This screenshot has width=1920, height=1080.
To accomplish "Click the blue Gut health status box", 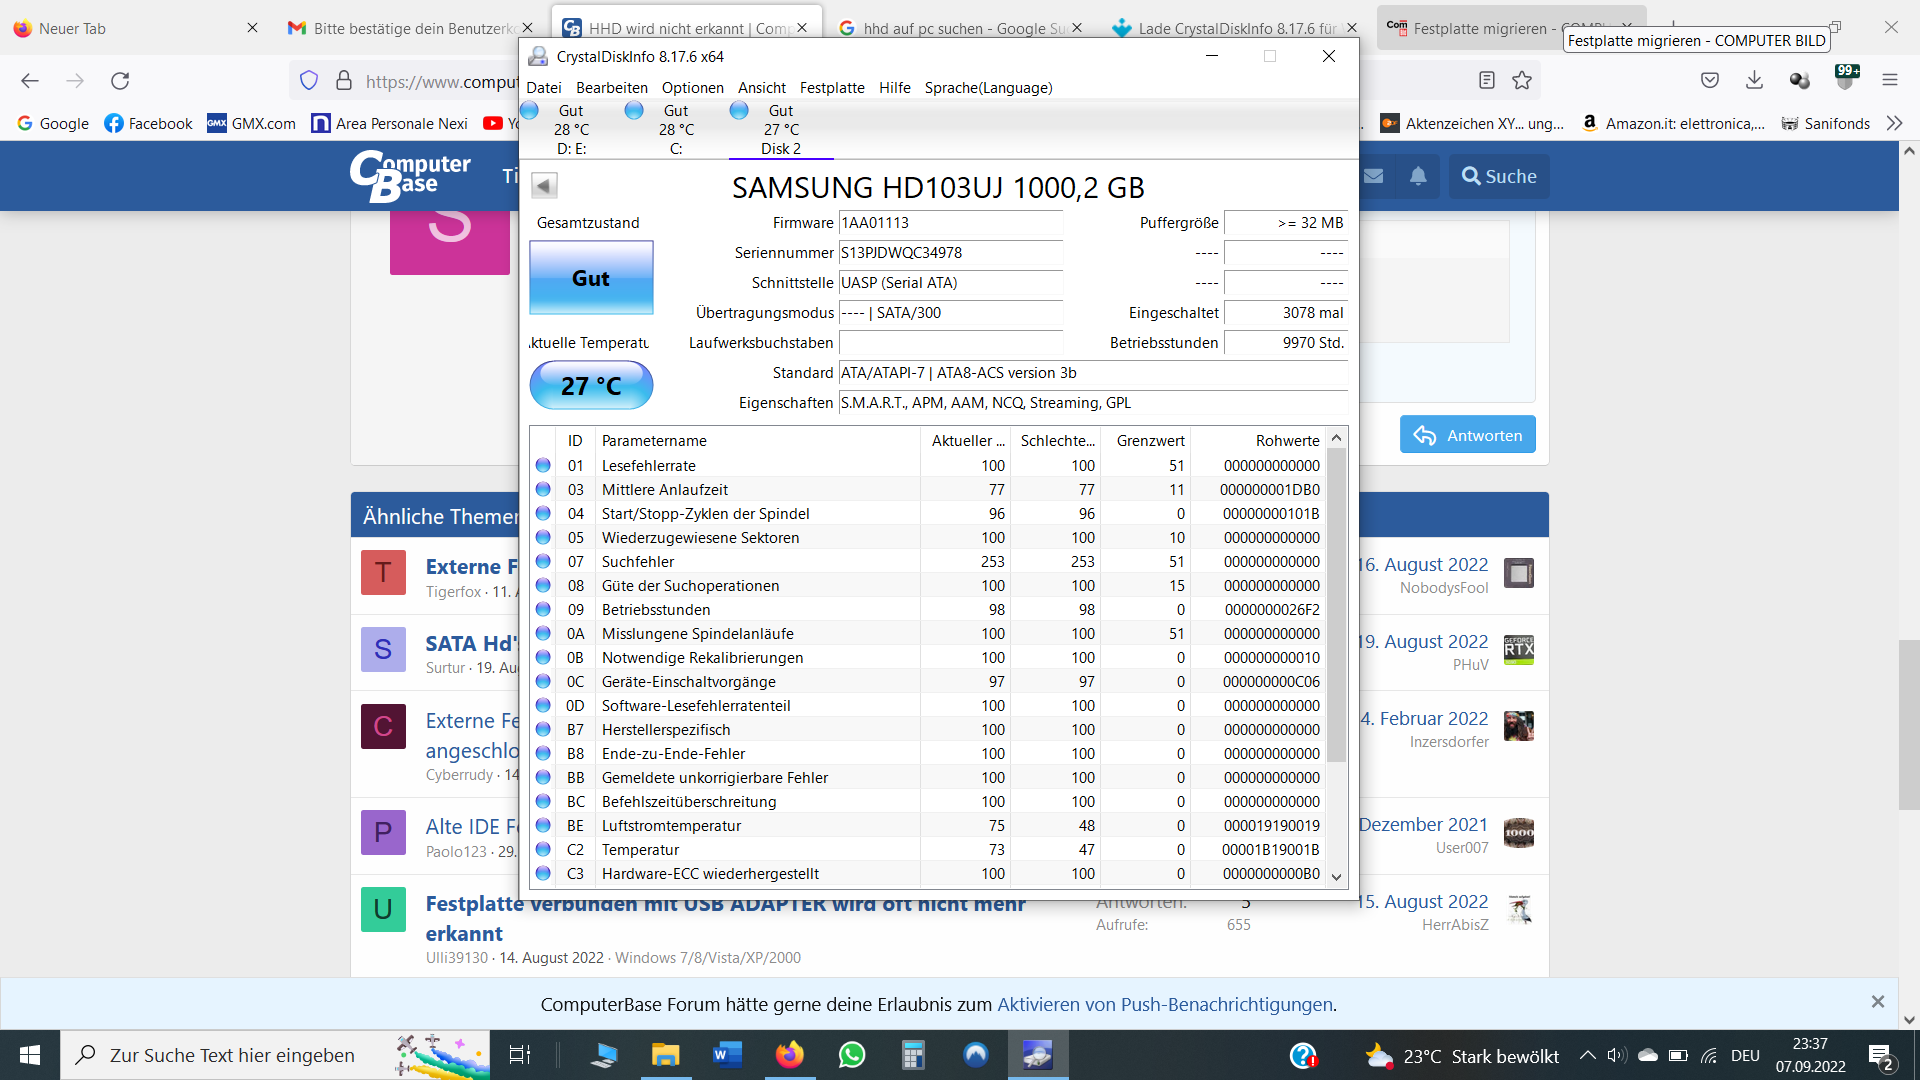I will tap(591, 278).
